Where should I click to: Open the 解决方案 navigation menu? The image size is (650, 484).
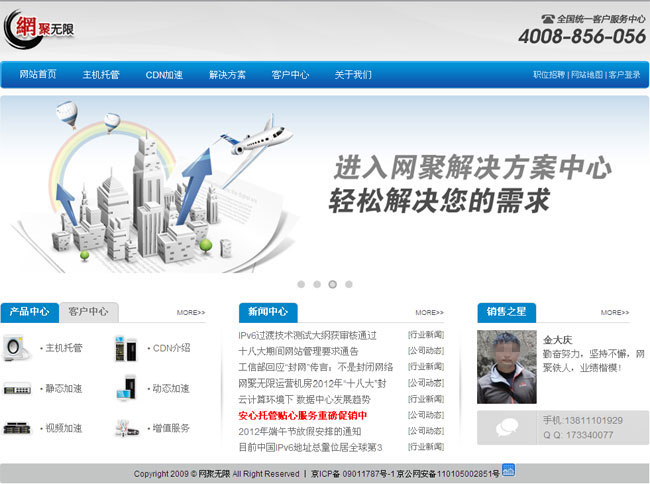tap(227, 75)
